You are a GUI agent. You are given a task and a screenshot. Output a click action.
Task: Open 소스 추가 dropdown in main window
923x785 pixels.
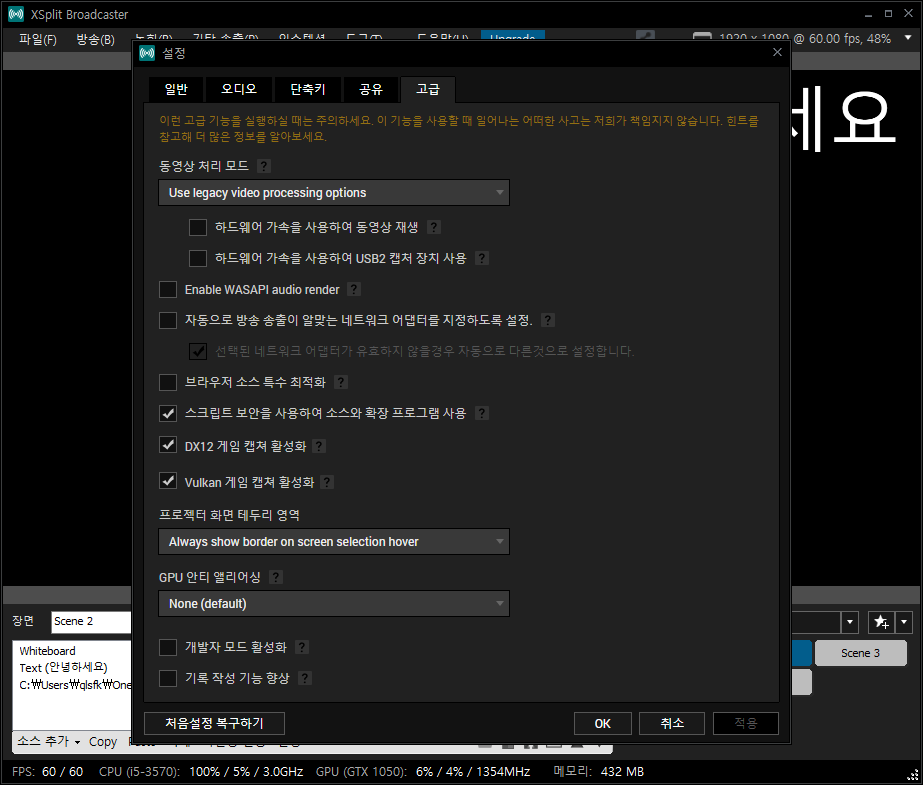click(48, 741)
